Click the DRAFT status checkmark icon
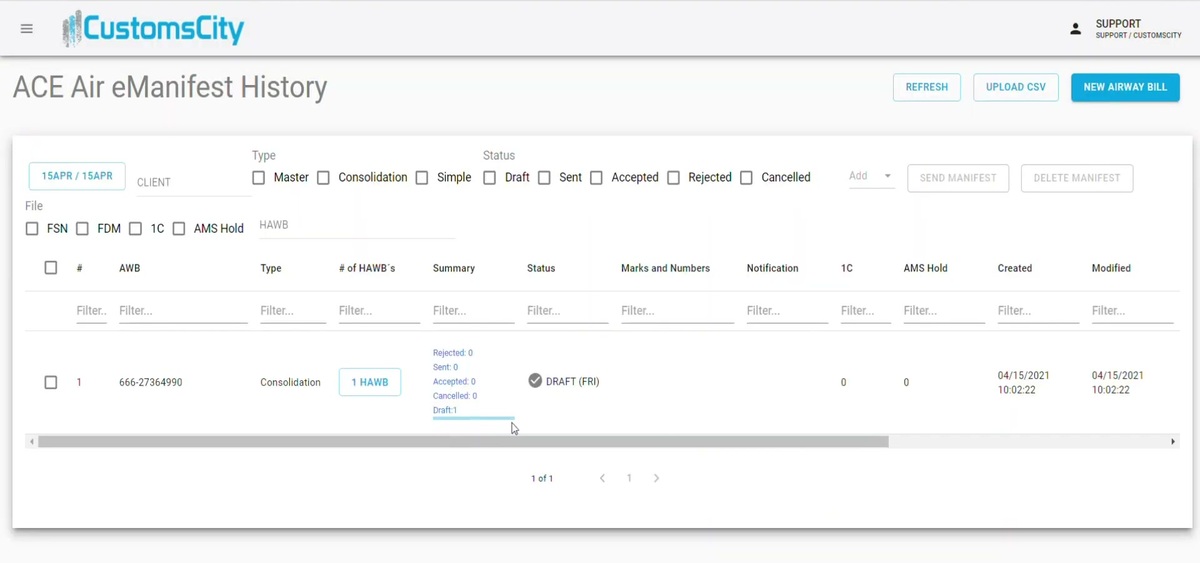The width and height of the screenshot is (1200, 563). 535,380
